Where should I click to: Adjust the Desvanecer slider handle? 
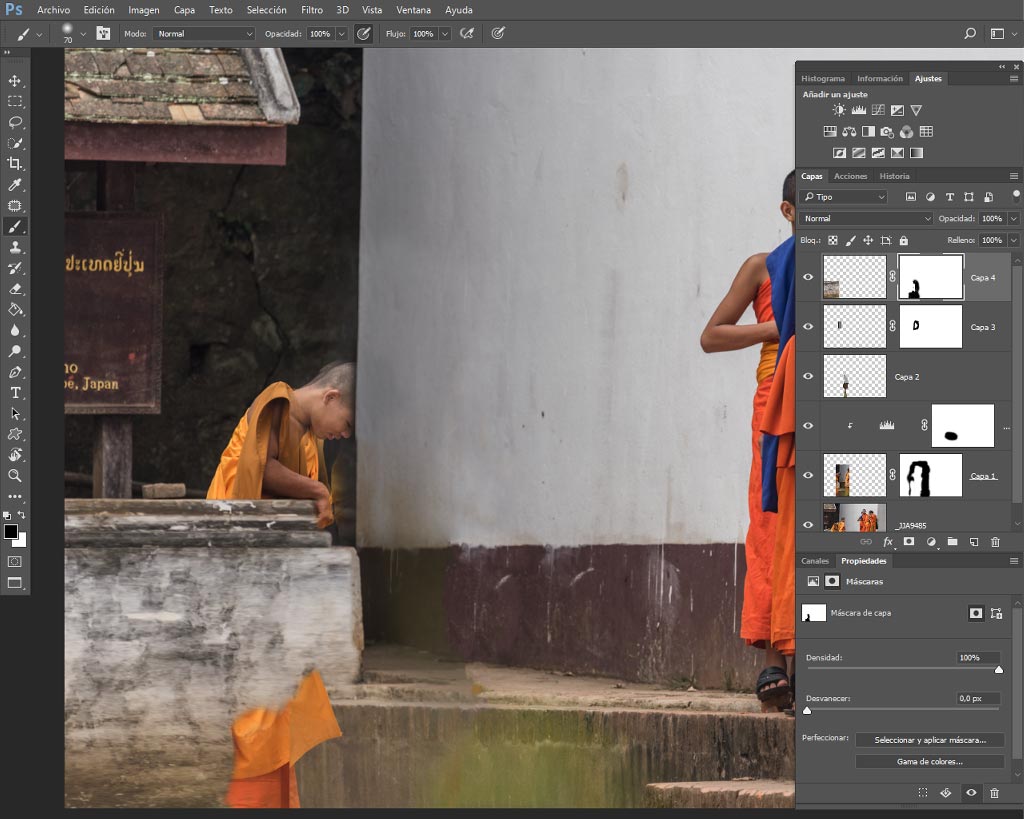807,711
